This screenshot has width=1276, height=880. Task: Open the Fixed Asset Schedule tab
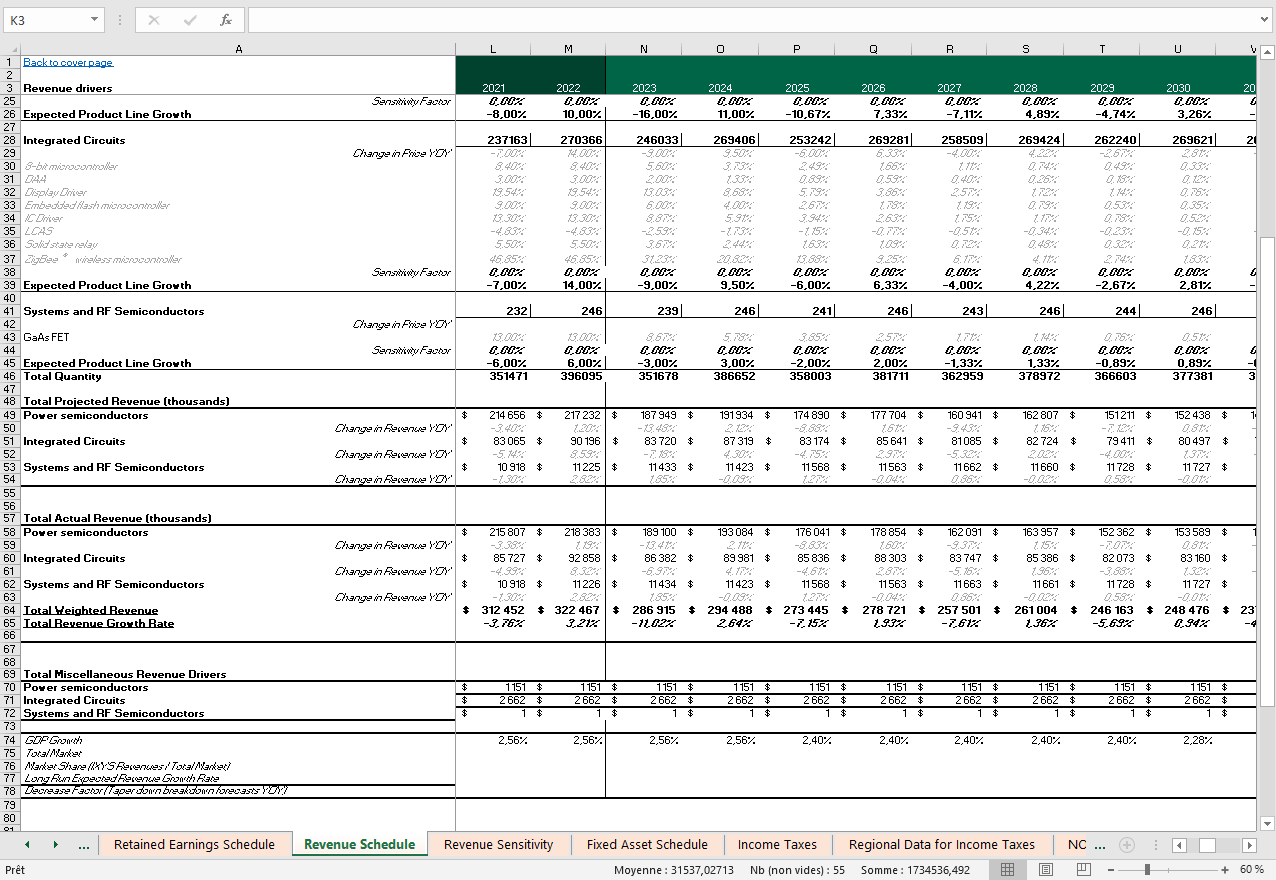(x=647, y=845)
